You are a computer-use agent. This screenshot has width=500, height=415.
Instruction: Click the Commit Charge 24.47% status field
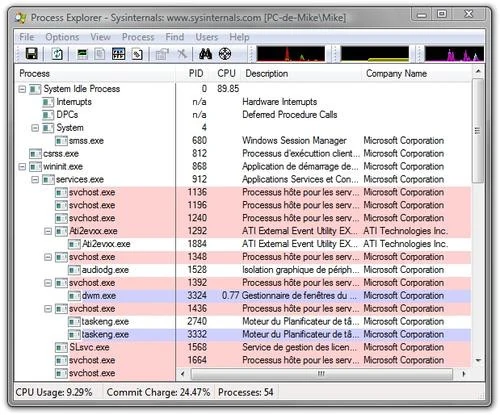159,392
